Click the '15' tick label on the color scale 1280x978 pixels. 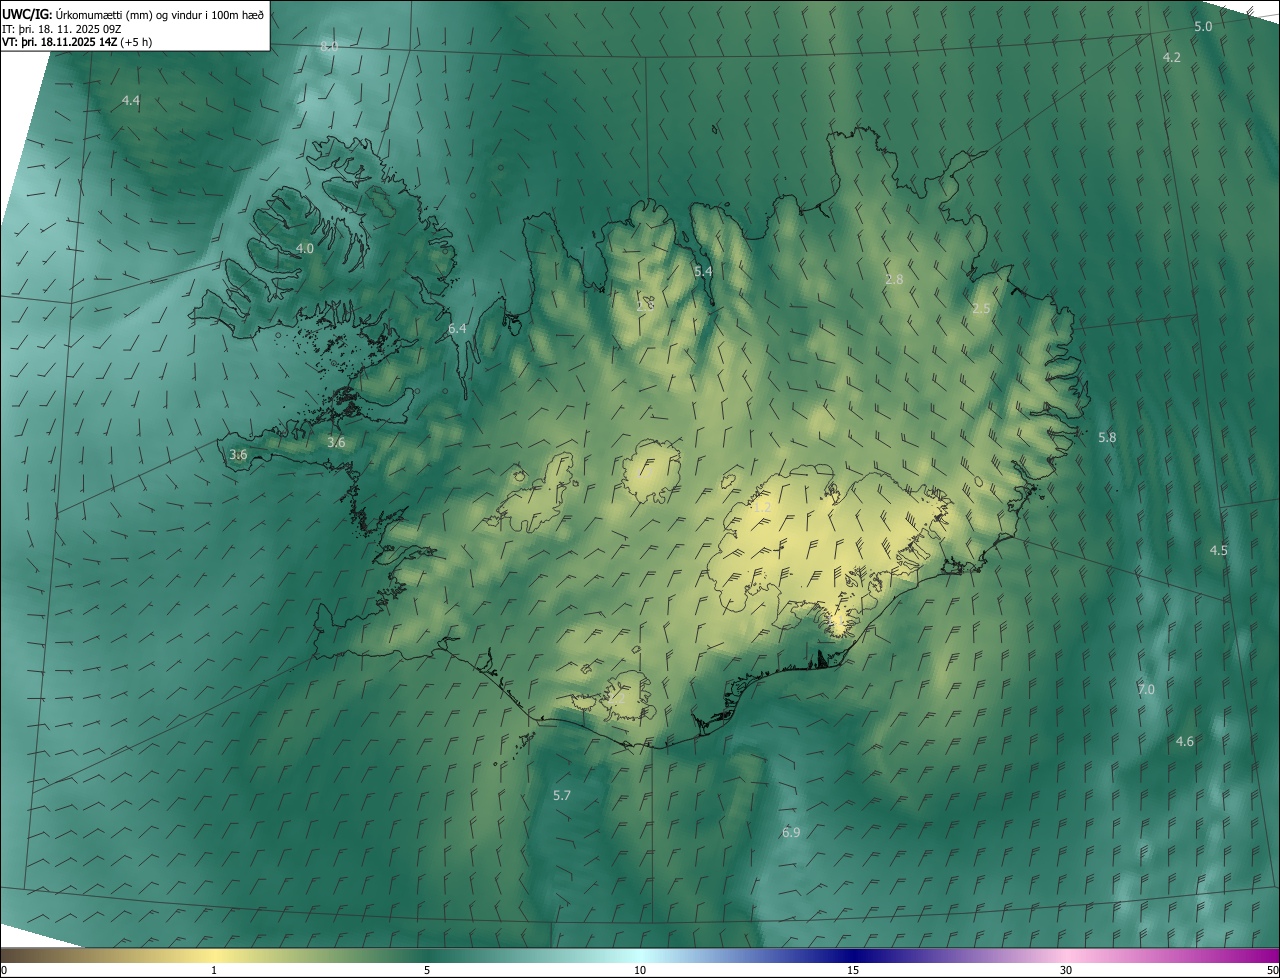pyautogui.click(x=853, y=971)
